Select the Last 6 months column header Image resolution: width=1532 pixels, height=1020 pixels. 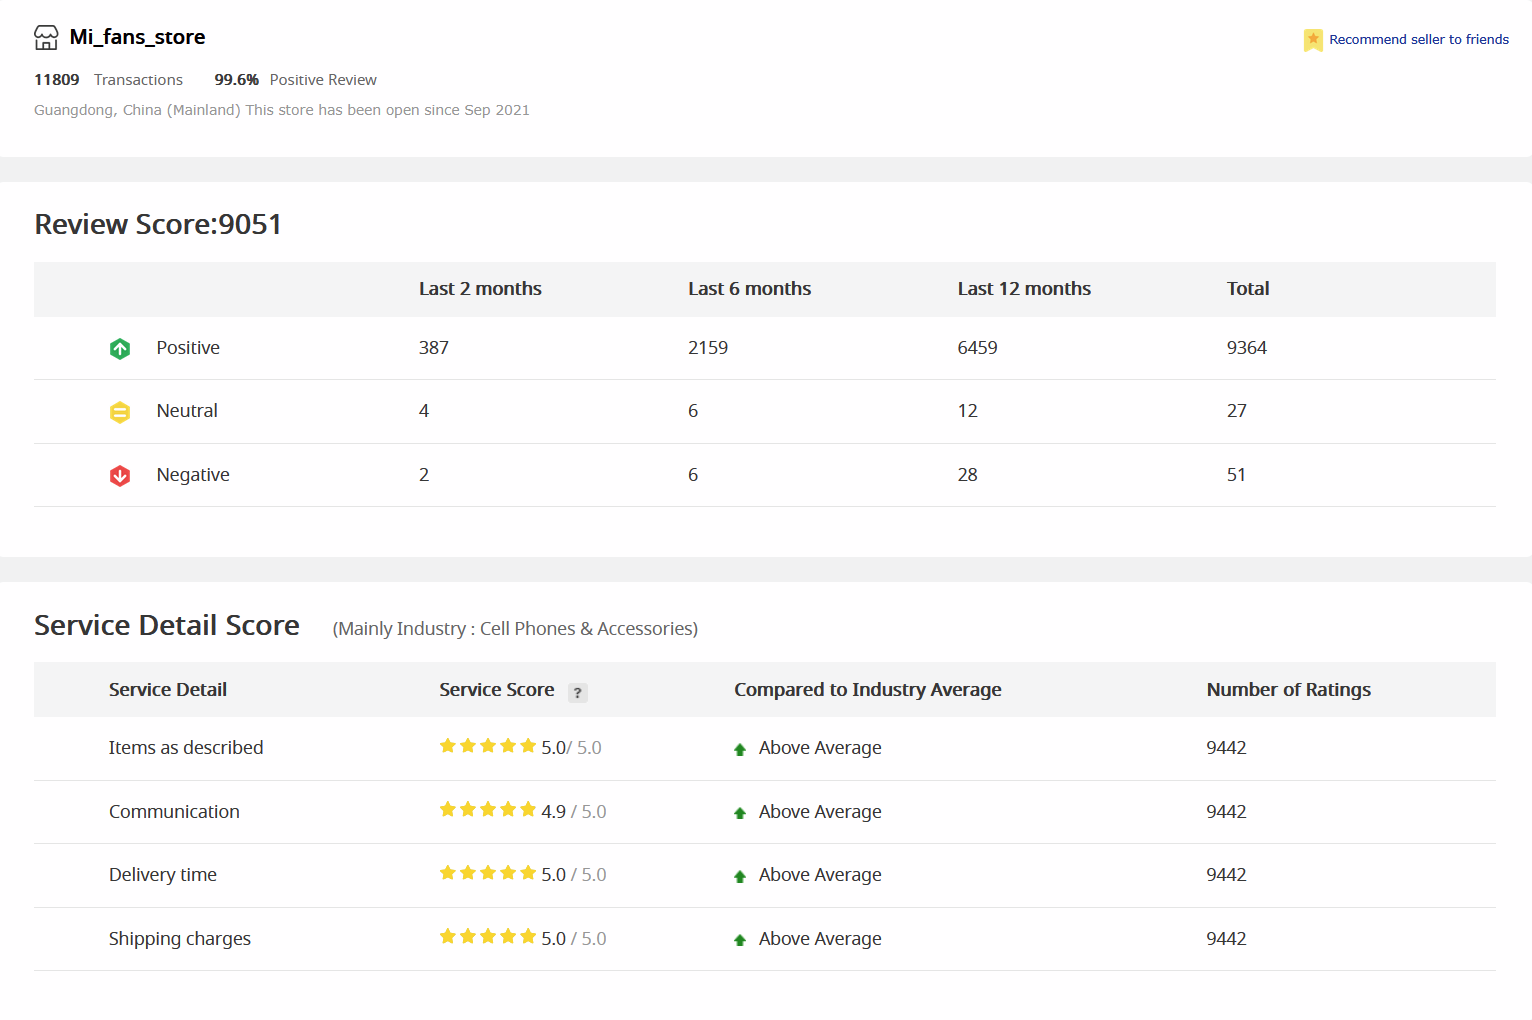coord(749,289)
